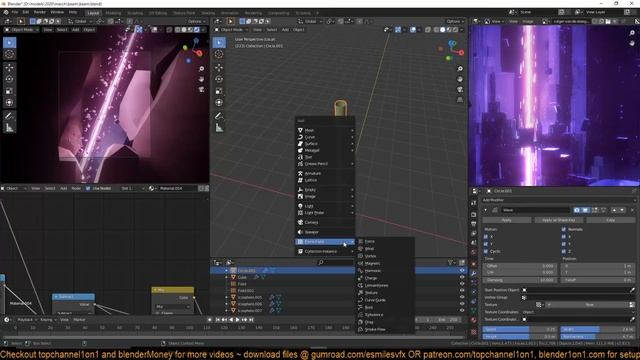Select the Cursor tool in left rendered viewport
The image size is (640, 360).
tap(9, 54)
